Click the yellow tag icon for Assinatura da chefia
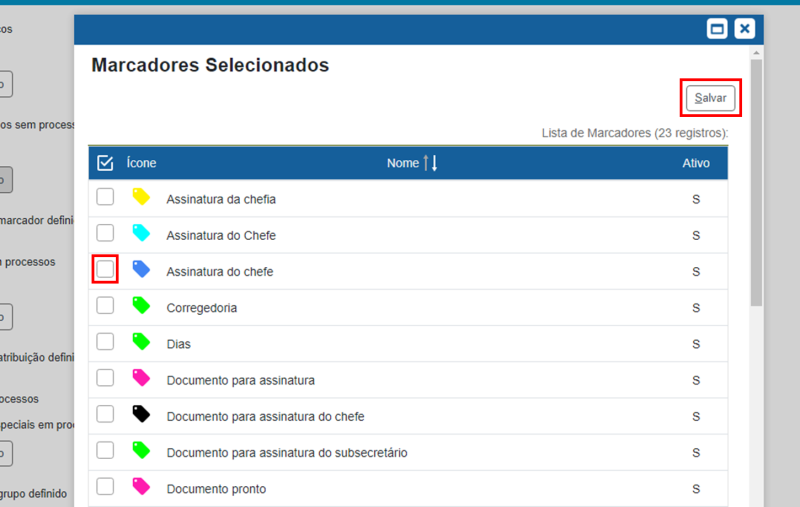800x507 pixels. coord(141,197)
